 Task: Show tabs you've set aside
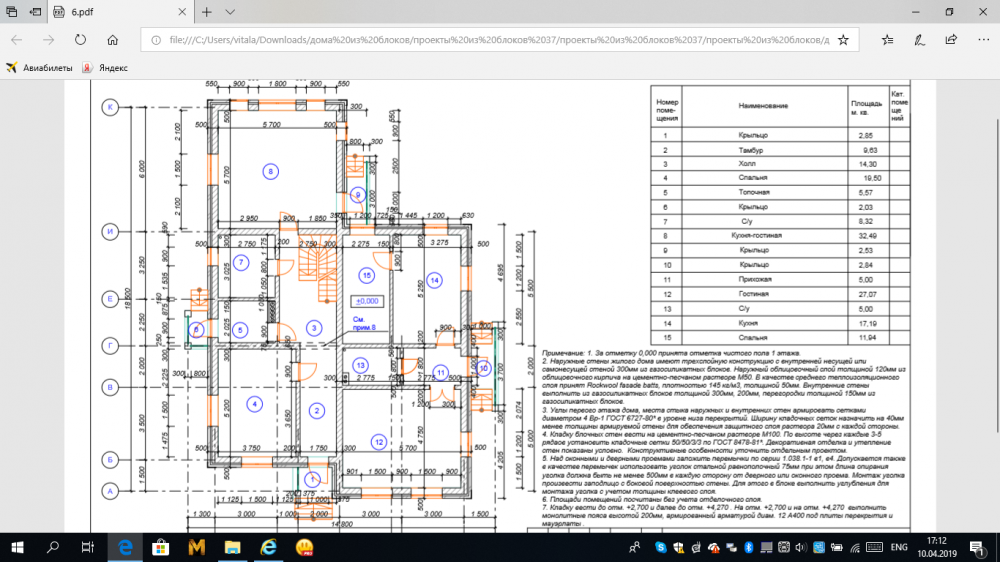click(x=11, y=12)
